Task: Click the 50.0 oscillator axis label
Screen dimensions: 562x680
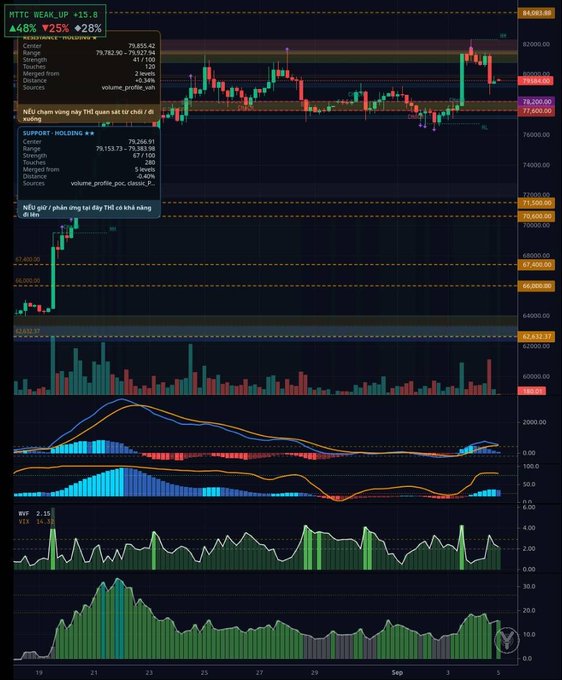Action: coord(529,484)
